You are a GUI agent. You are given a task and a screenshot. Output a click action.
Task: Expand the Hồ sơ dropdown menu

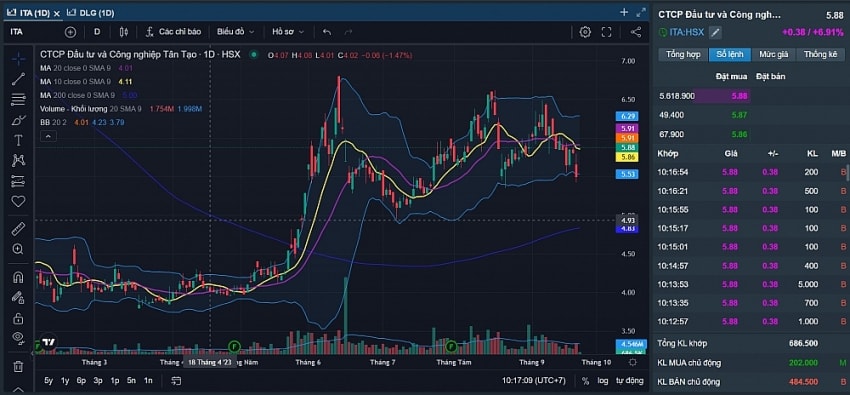(288, 32)
